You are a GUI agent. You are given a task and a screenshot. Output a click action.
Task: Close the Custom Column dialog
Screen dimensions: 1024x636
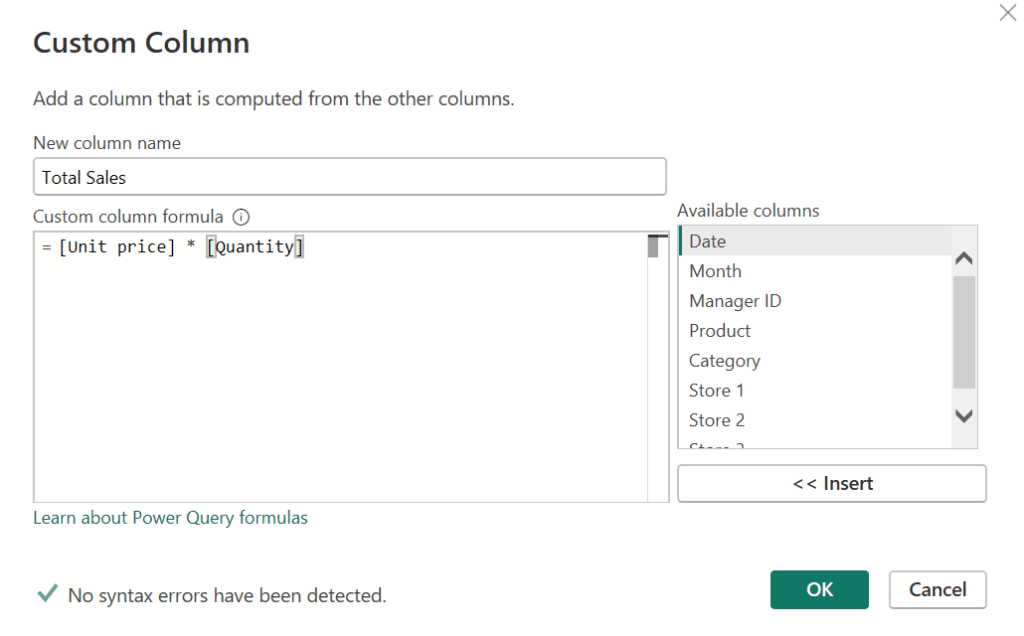[x=1007, y=13]
